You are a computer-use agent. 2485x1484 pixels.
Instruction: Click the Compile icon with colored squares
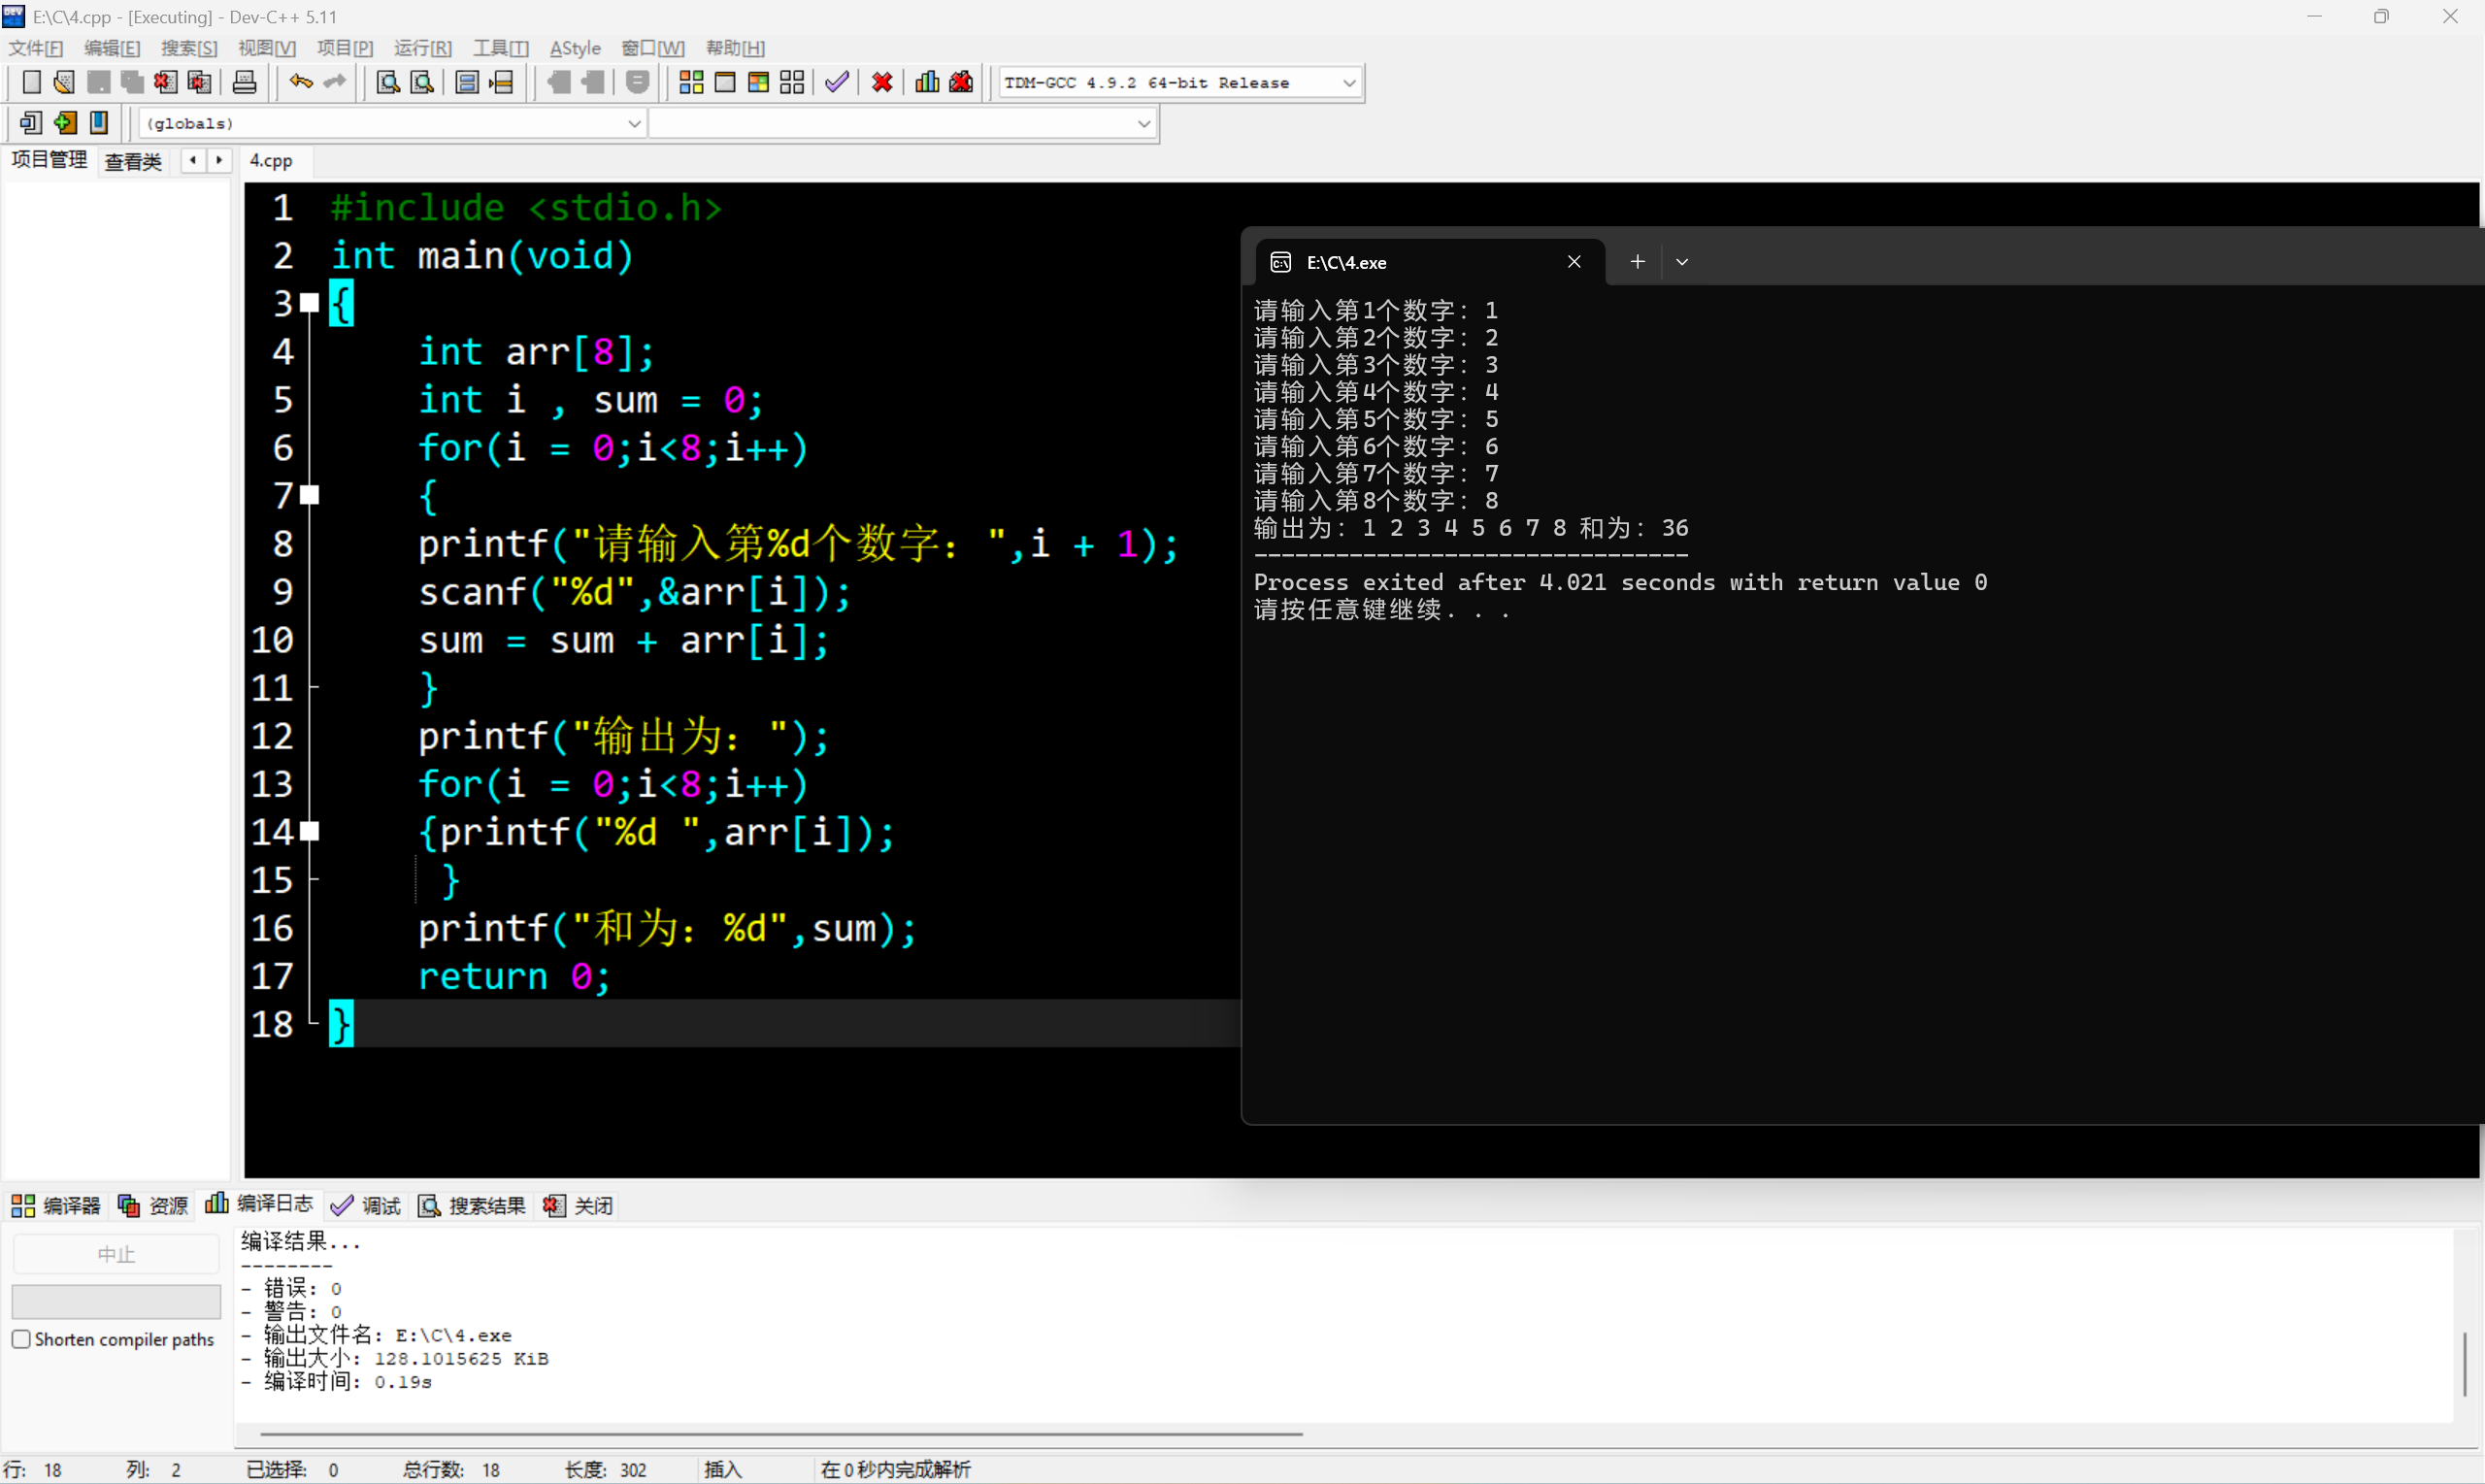pyautogui.click(x=690, y=82)
